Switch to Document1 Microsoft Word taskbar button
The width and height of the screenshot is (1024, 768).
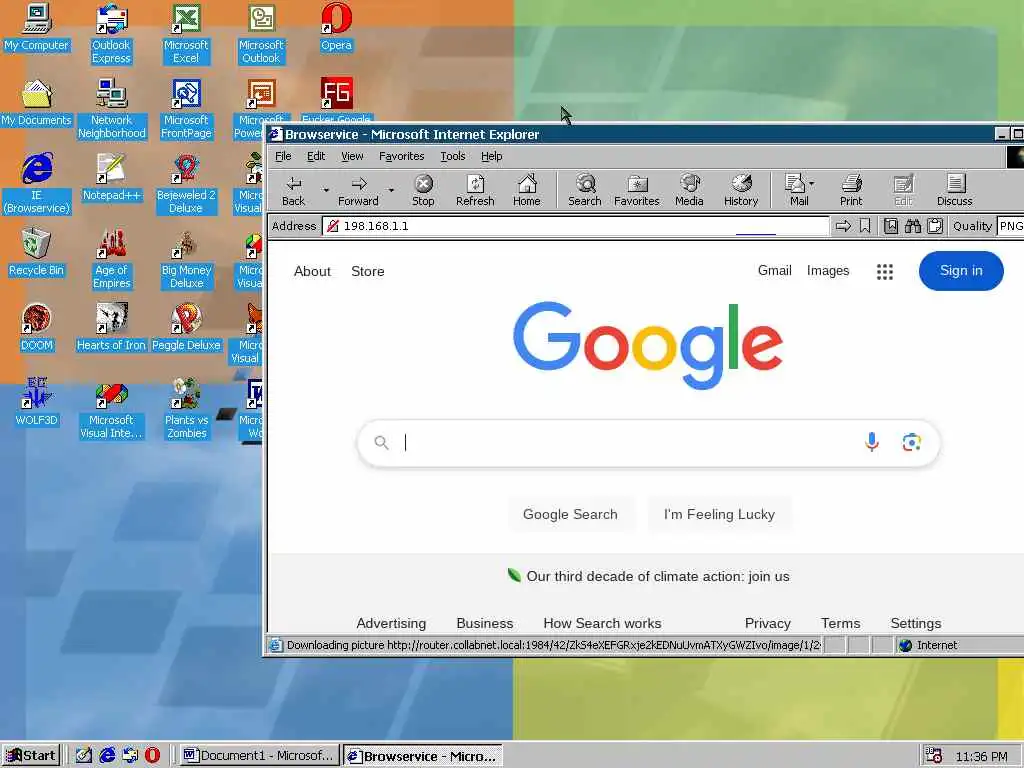pos(260,756)
